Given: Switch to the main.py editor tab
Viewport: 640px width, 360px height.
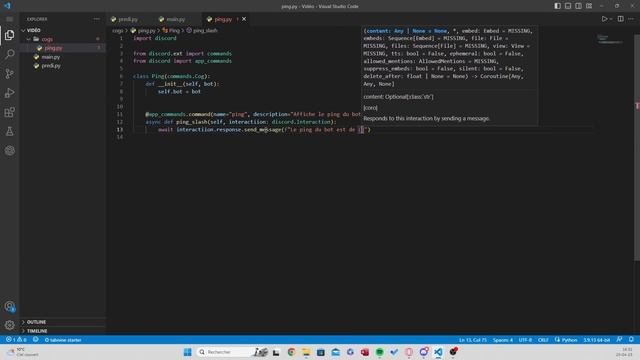Looking at the screenshot, I should point(176,19).
